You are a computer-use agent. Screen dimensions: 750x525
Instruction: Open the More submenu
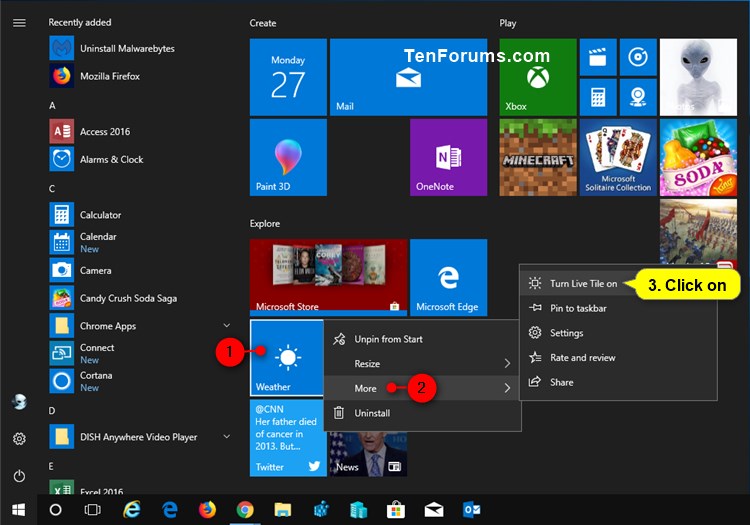[422, 388]
